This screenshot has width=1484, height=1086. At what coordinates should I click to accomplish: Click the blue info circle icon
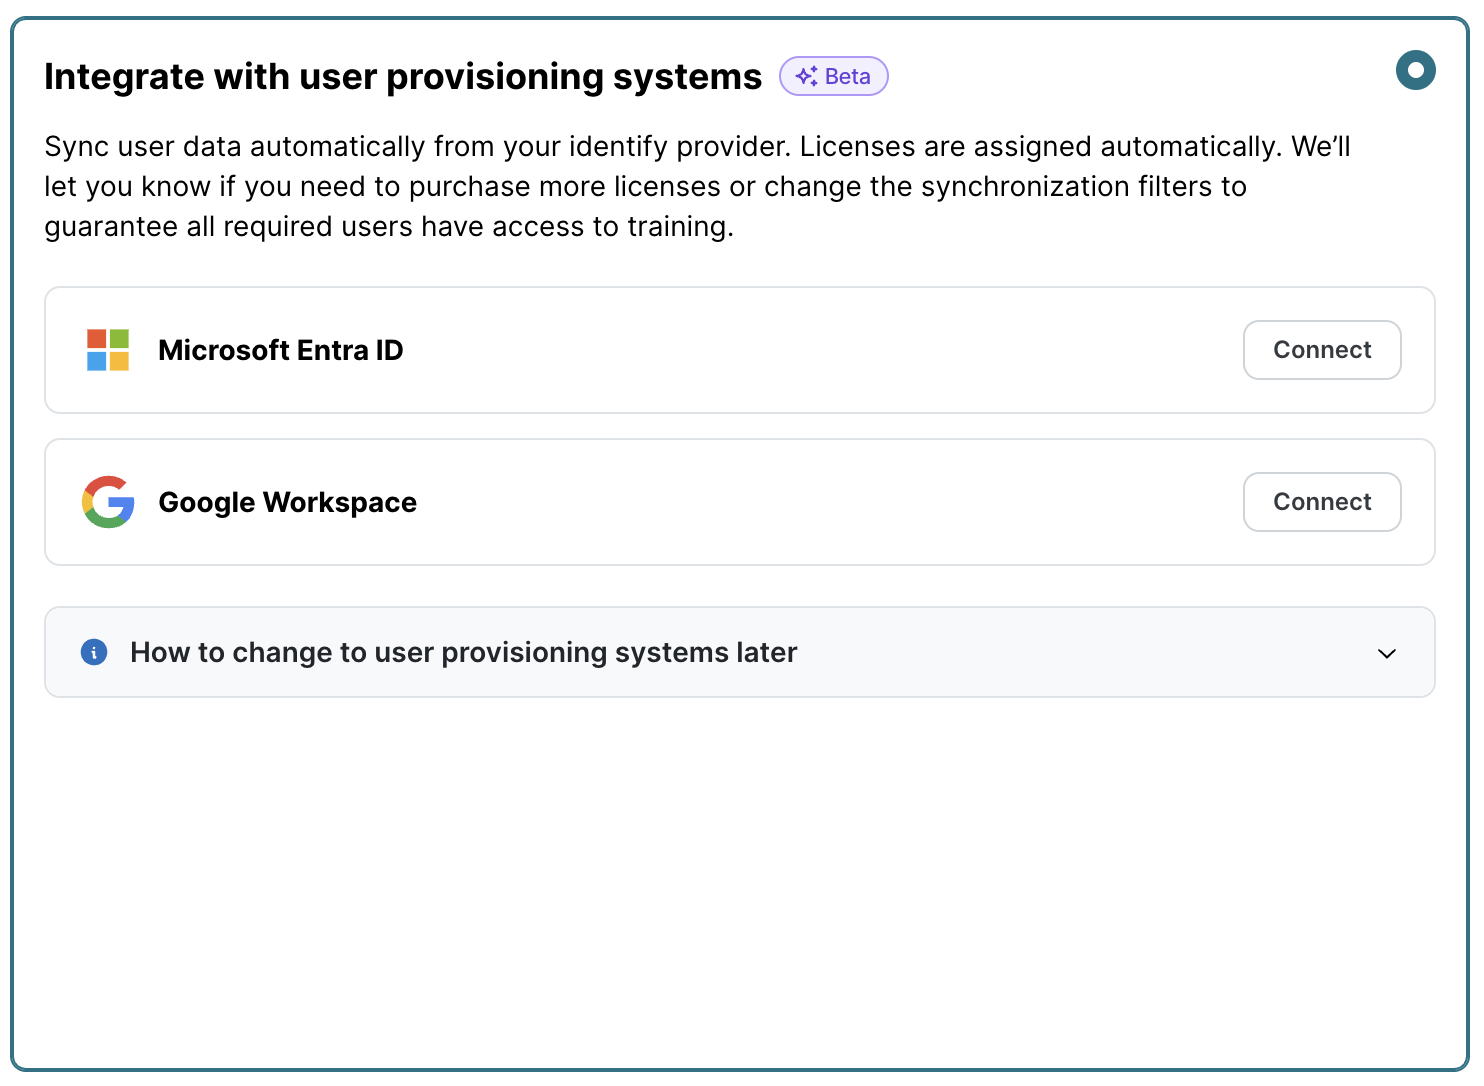tap(94, 653)
